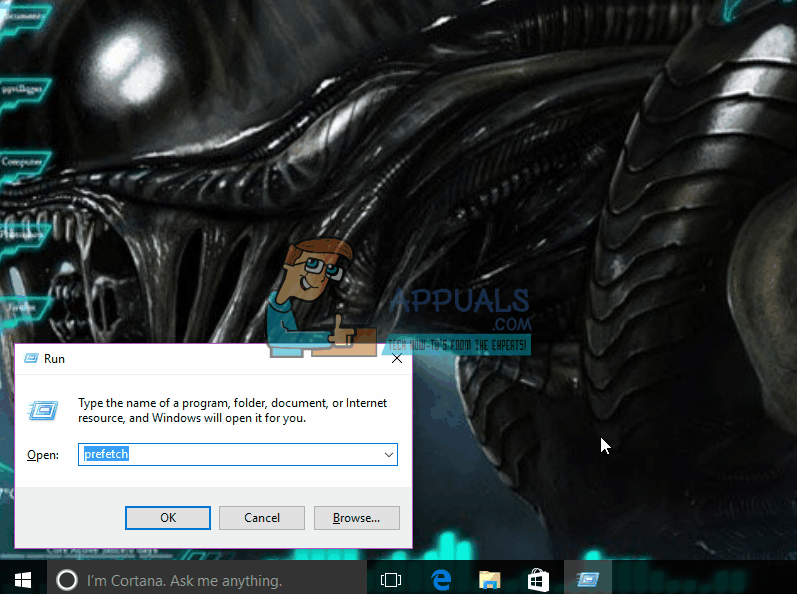Launch Microsoft Edge from the taskbar

[441, 580]
